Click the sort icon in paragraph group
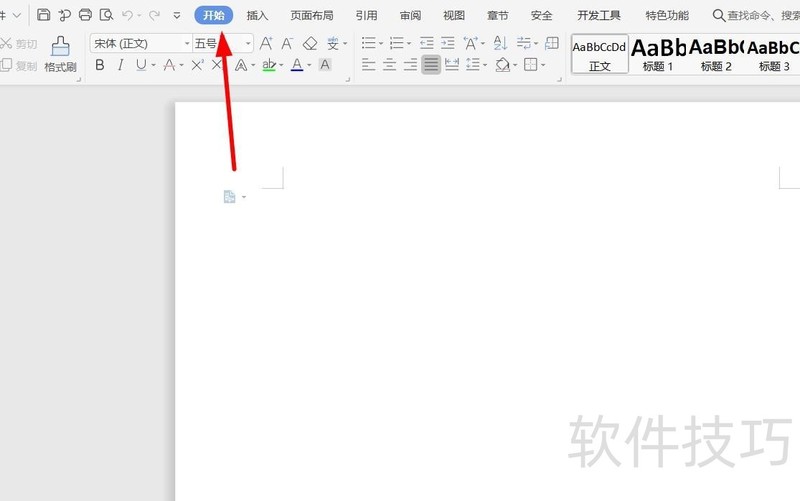The width and height of the screenshot is (800, 501). [501, 44]
